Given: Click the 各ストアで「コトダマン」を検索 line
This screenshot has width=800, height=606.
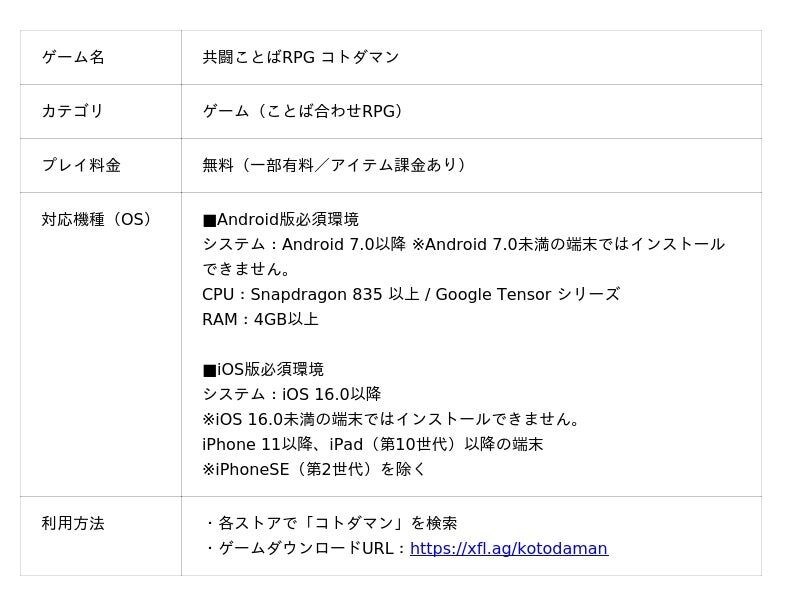Looking at the screenshot, I should (331, 523).
